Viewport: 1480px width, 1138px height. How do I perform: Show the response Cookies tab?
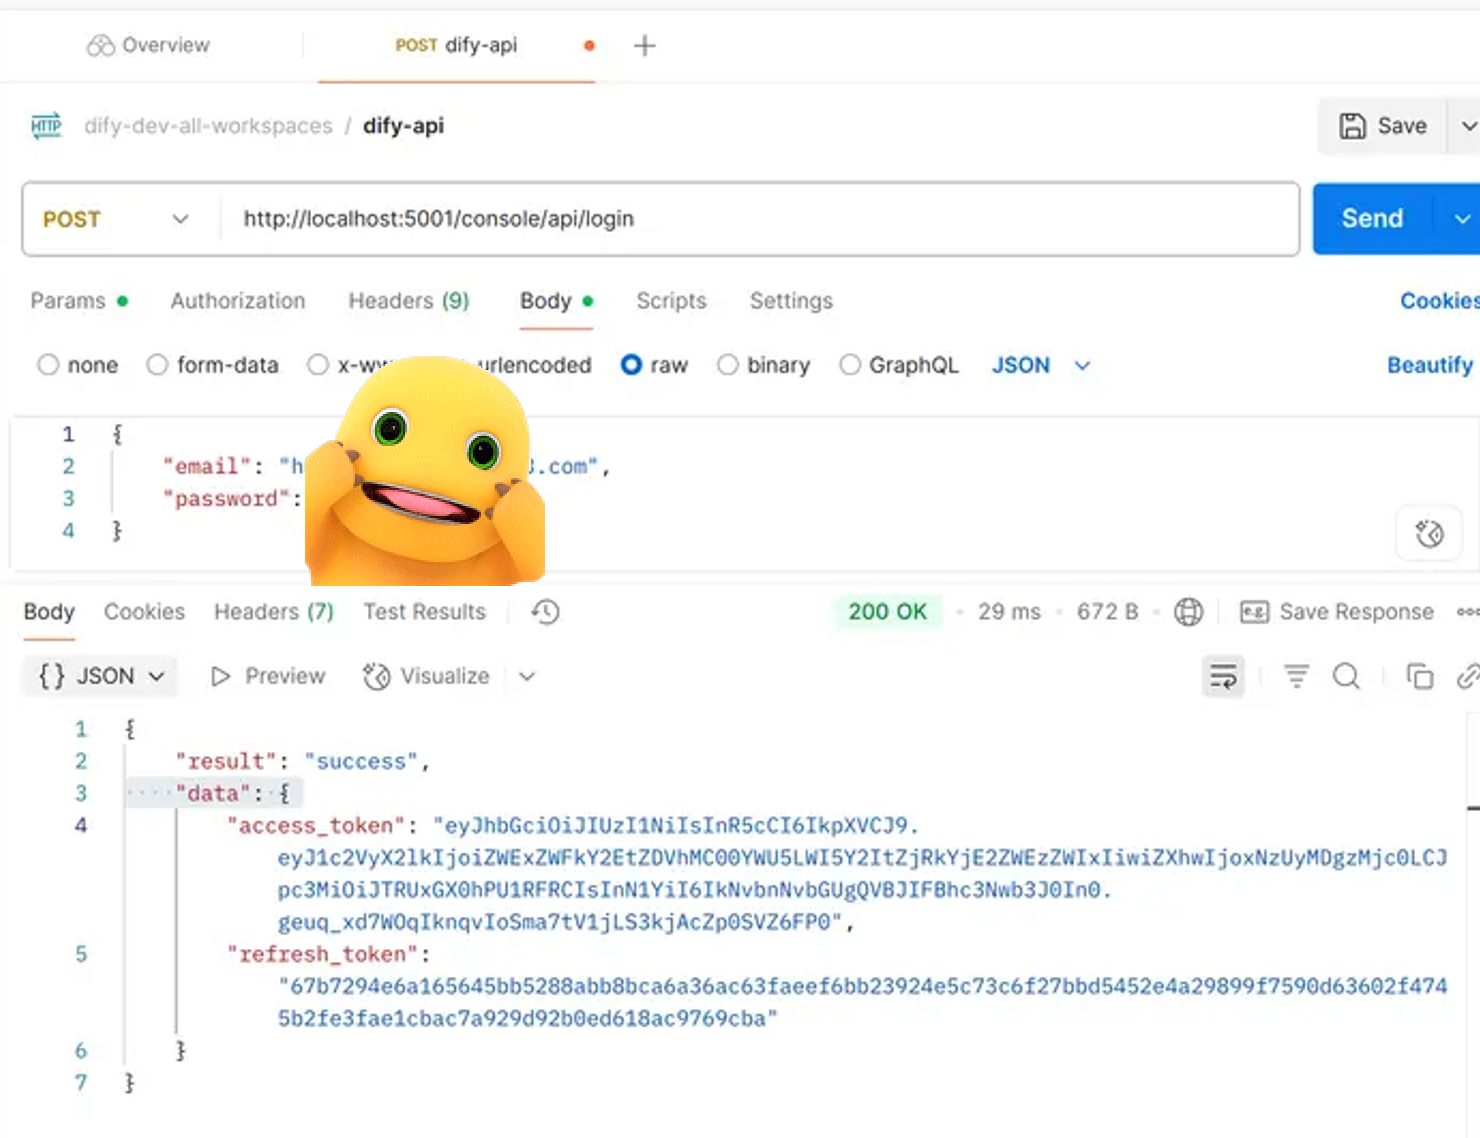145,612
